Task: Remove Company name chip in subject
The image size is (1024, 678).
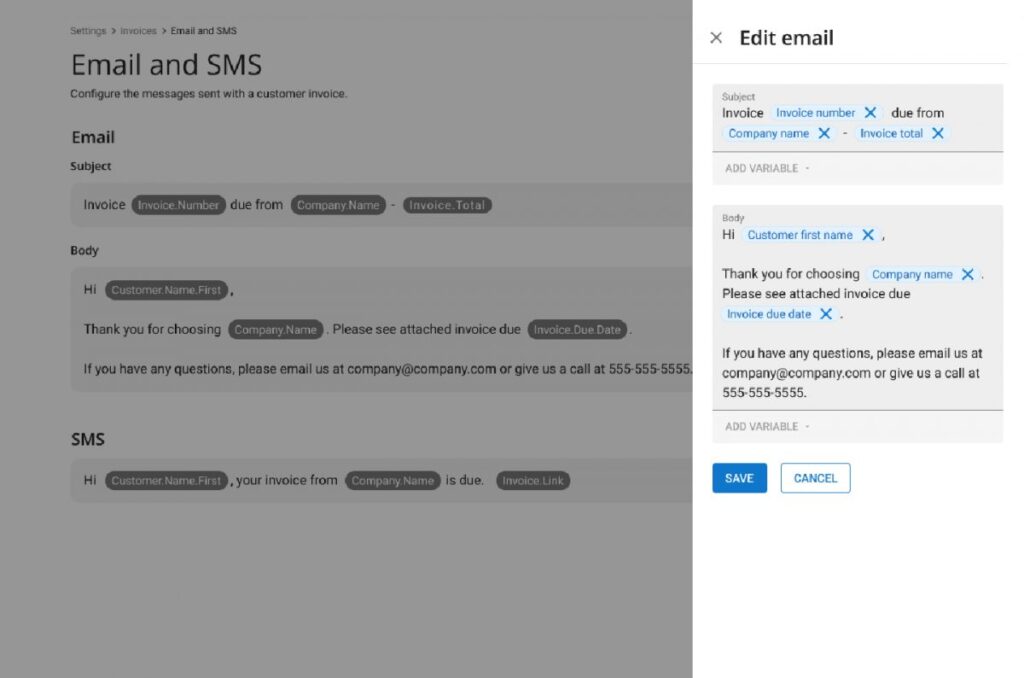Action: point(824,133)
